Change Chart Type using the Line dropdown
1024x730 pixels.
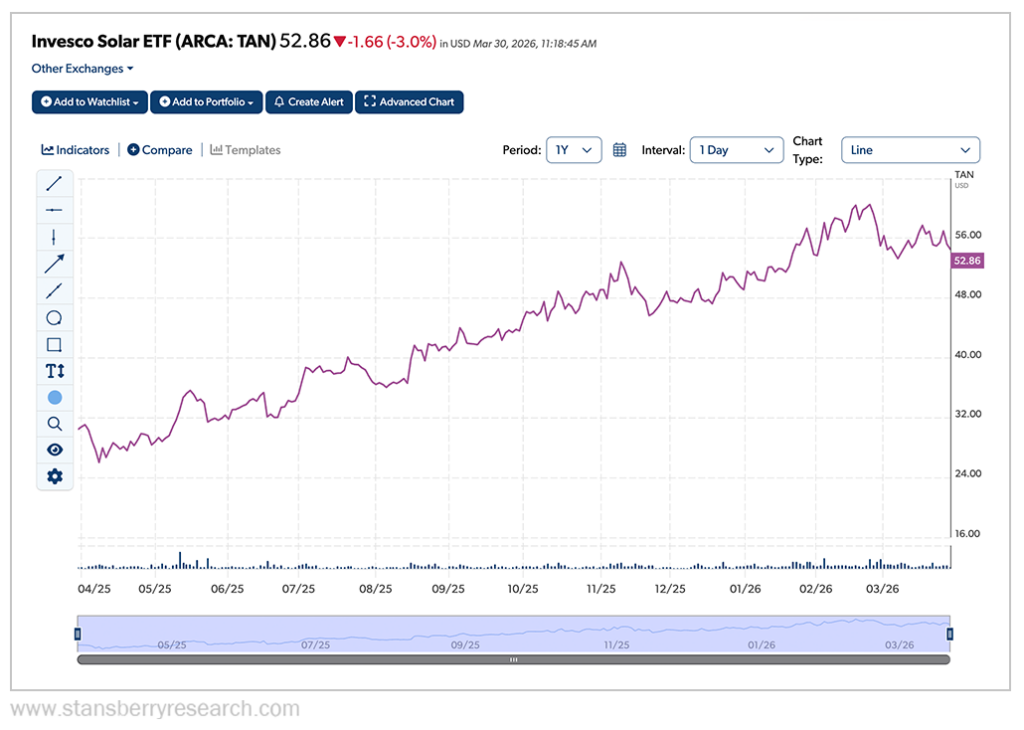point(910,150)
